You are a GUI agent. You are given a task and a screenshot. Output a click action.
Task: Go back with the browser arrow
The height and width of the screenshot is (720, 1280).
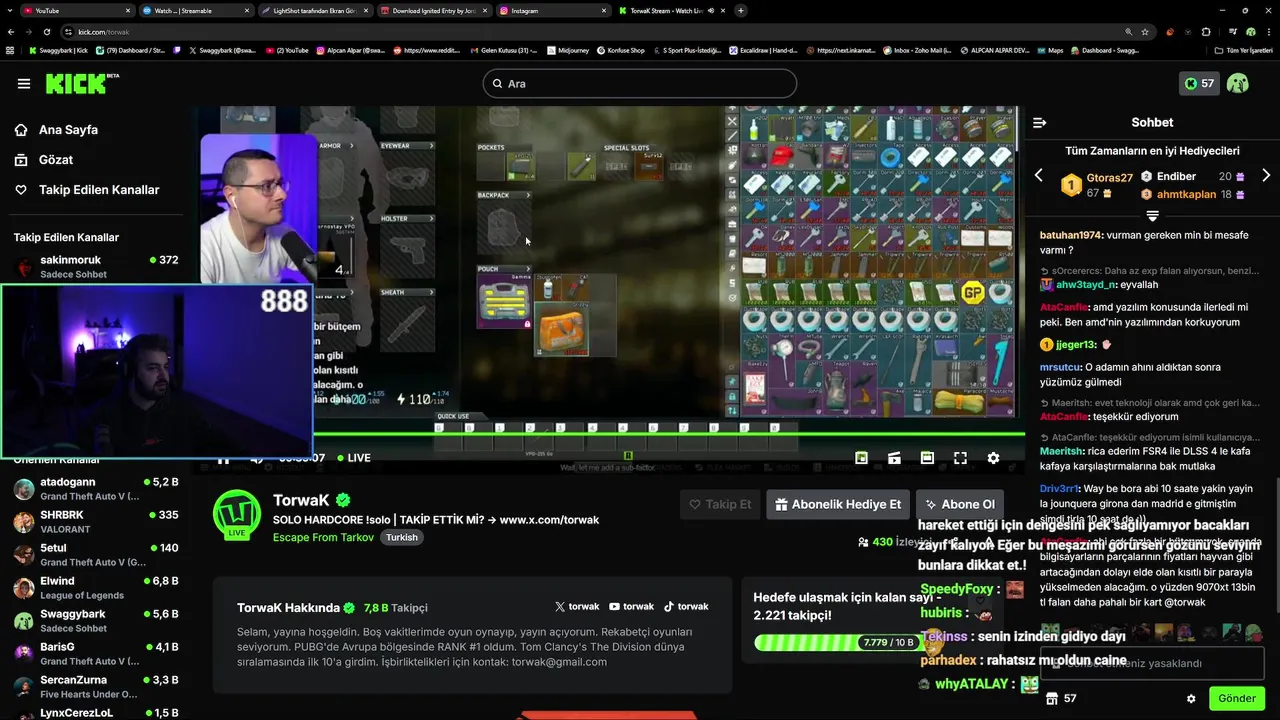tap(10, 32)
